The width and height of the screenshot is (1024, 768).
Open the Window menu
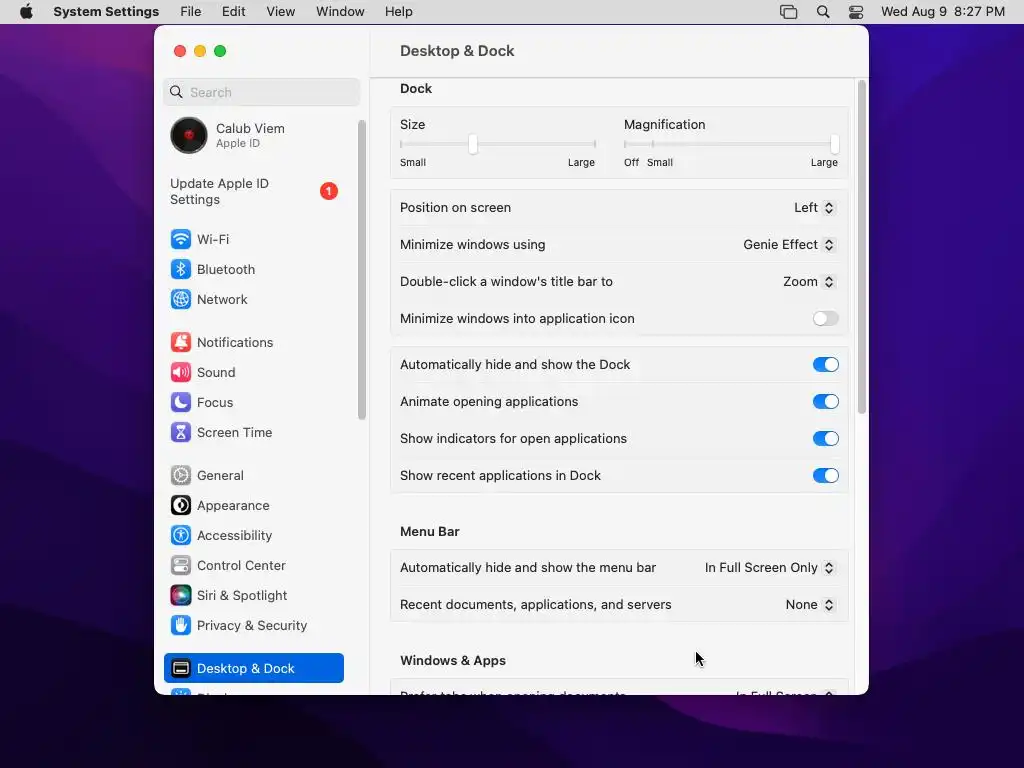(x=340, y=12)
